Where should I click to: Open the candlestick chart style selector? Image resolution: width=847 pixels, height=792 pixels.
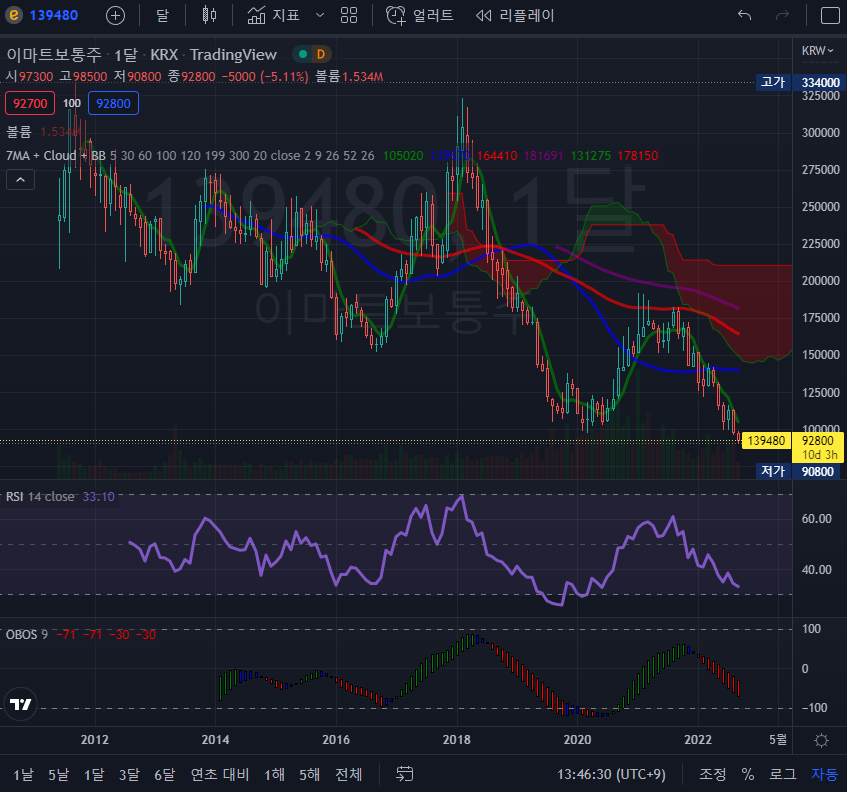(x=208, y=15)
